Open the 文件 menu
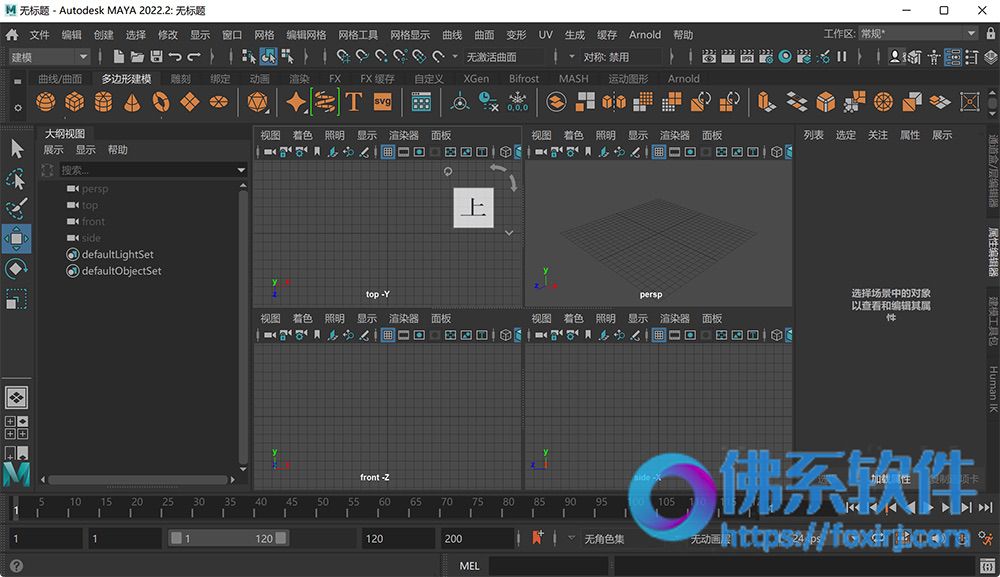Viewport: 1000px width, 577px height. (40, 34)
